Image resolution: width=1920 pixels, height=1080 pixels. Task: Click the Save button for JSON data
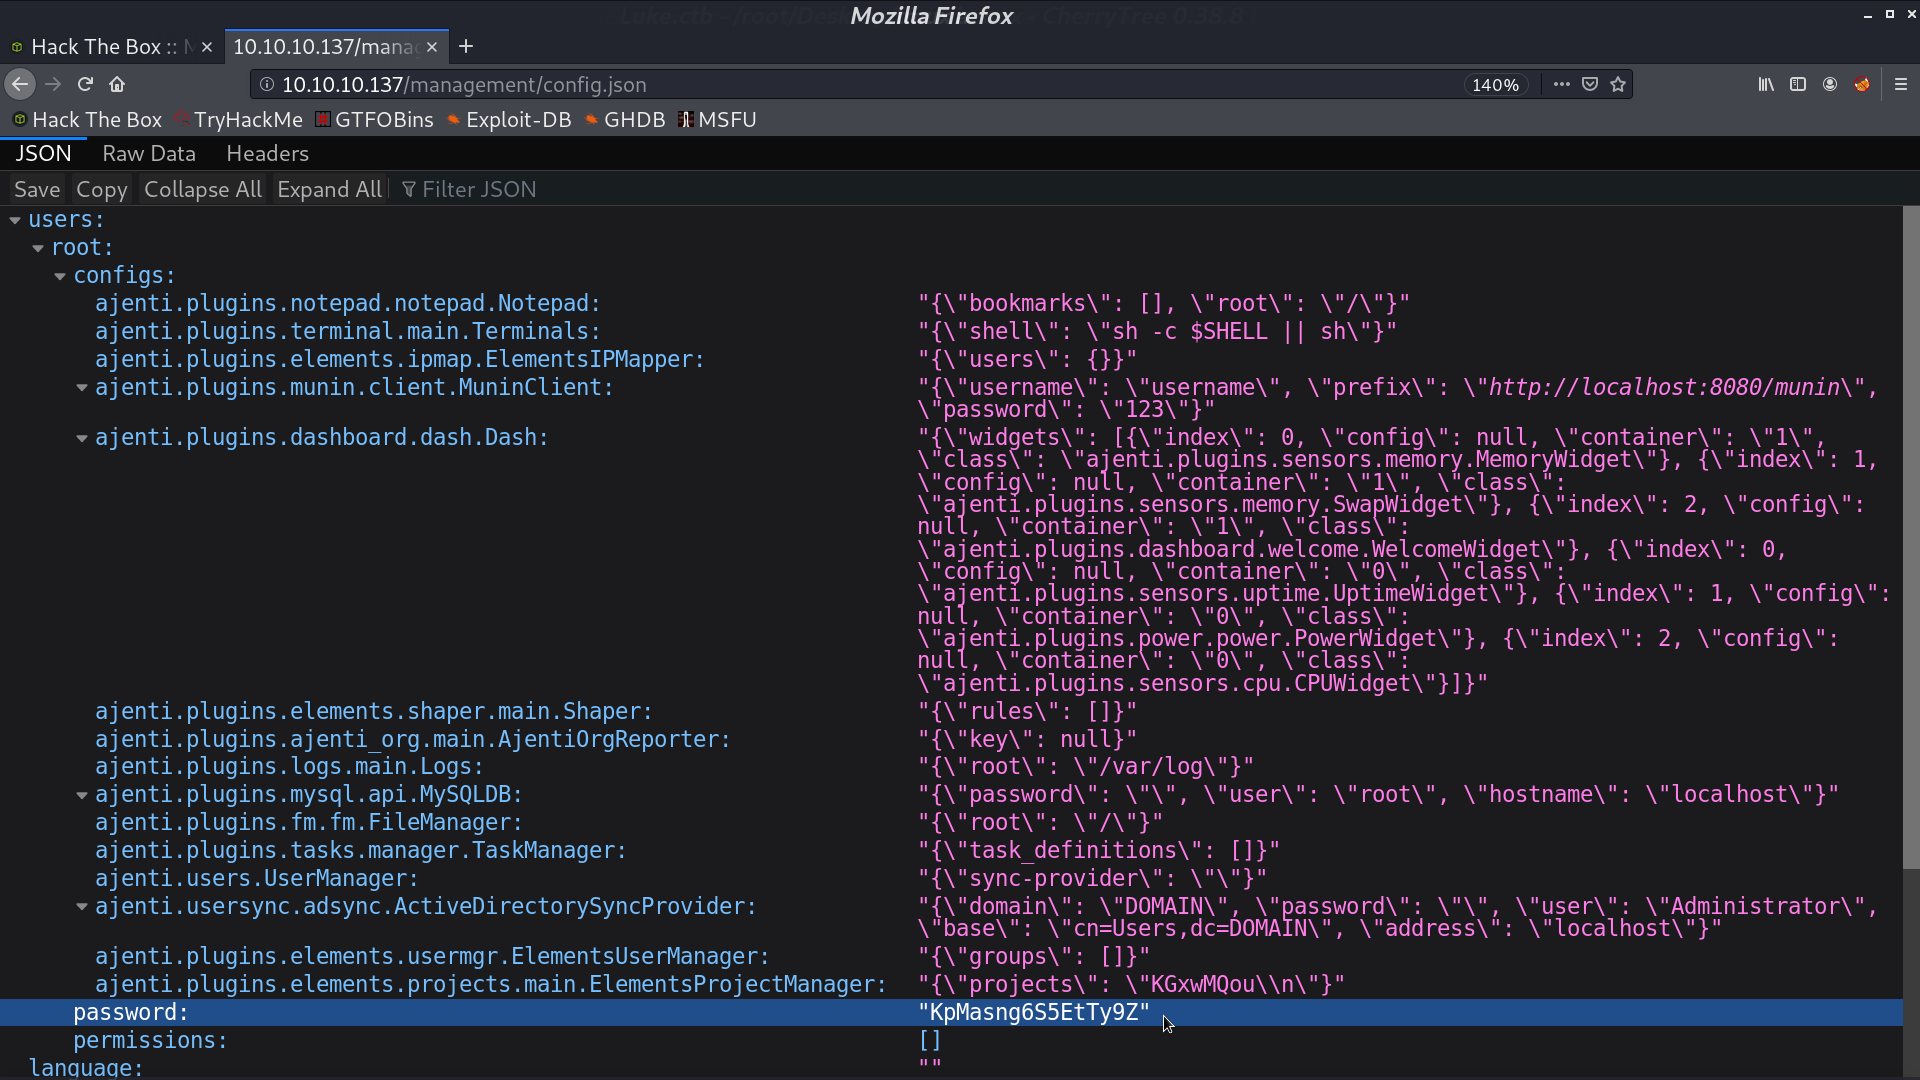click(36, 189)
